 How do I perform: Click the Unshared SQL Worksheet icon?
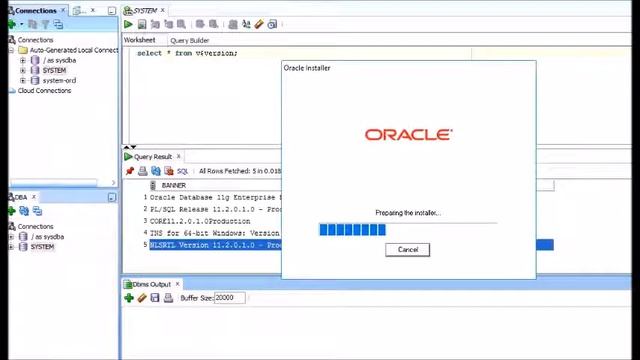point(233,24)
